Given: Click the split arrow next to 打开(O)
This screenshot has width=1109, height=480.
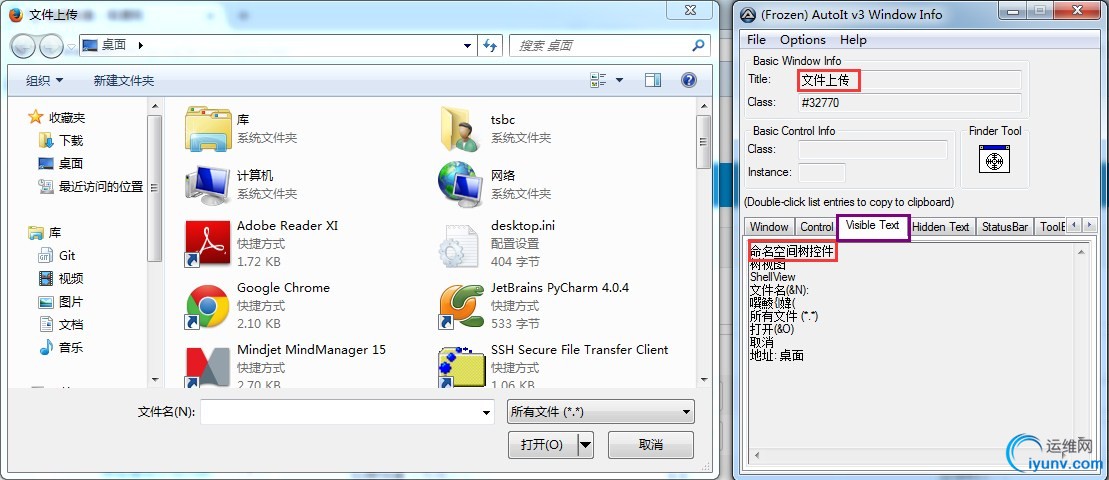Looking at the screenshot, I should click(586, 445).
